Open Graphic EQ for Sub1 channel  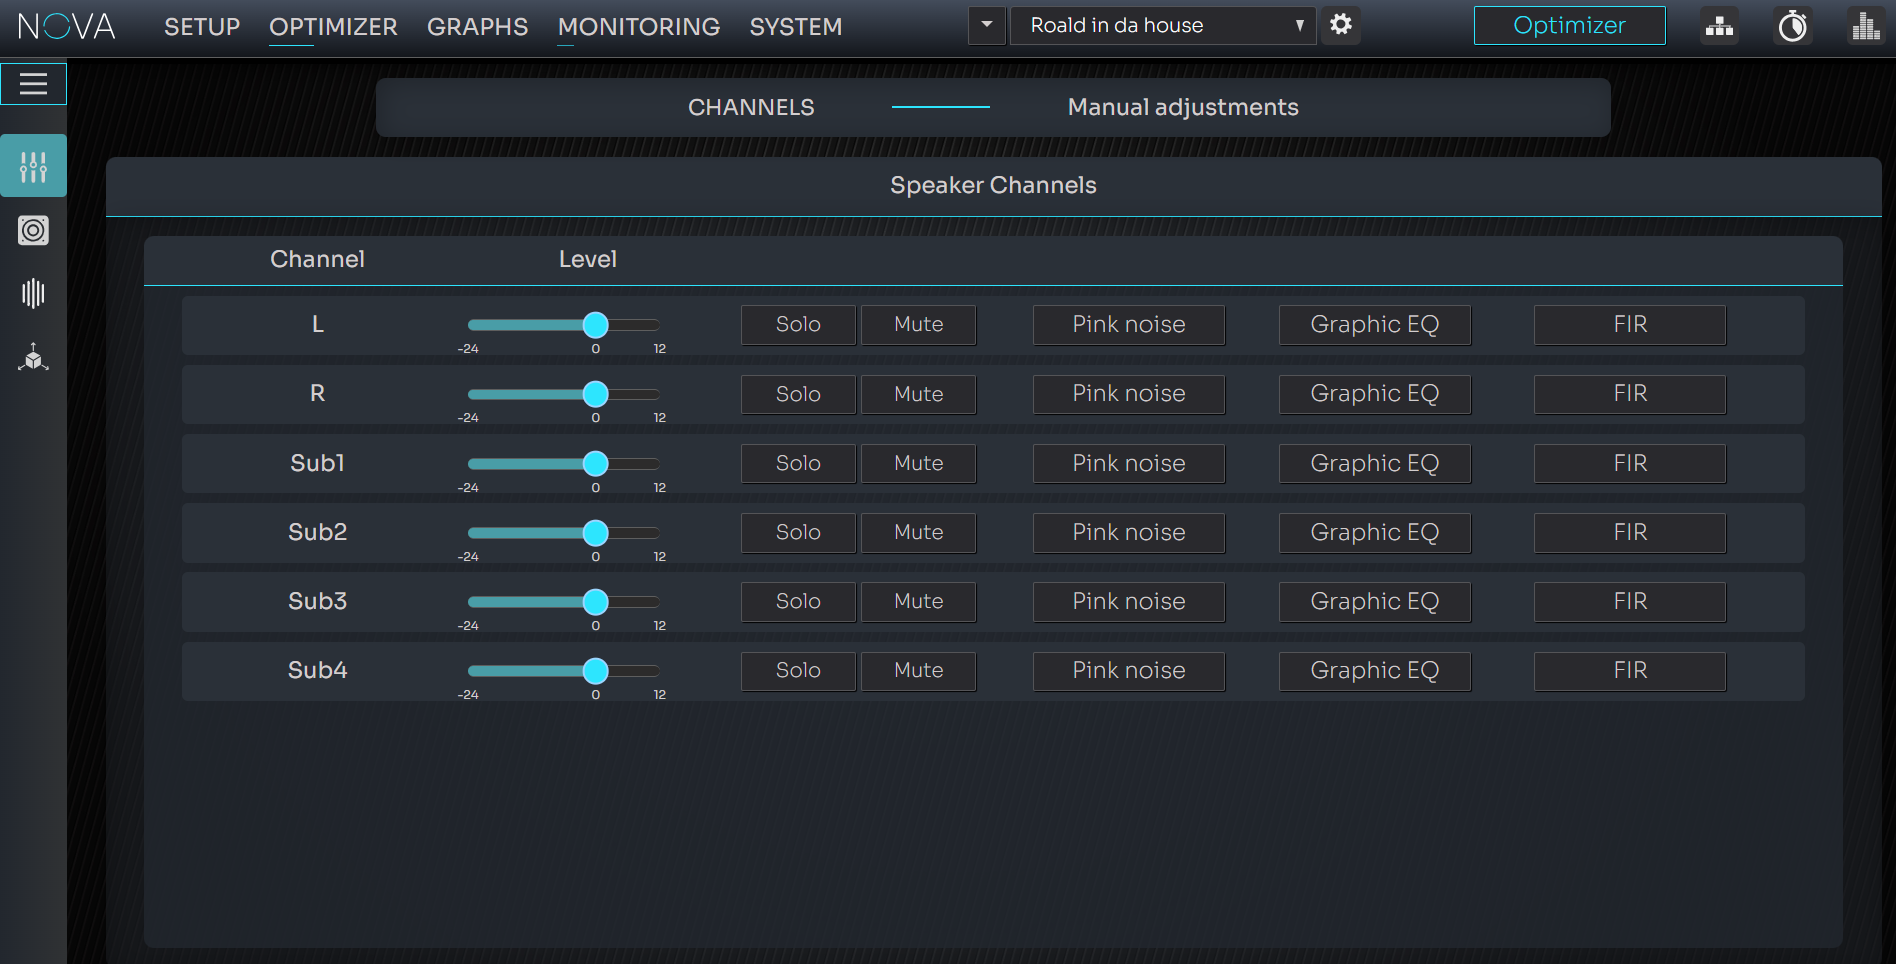(1375, 464)
